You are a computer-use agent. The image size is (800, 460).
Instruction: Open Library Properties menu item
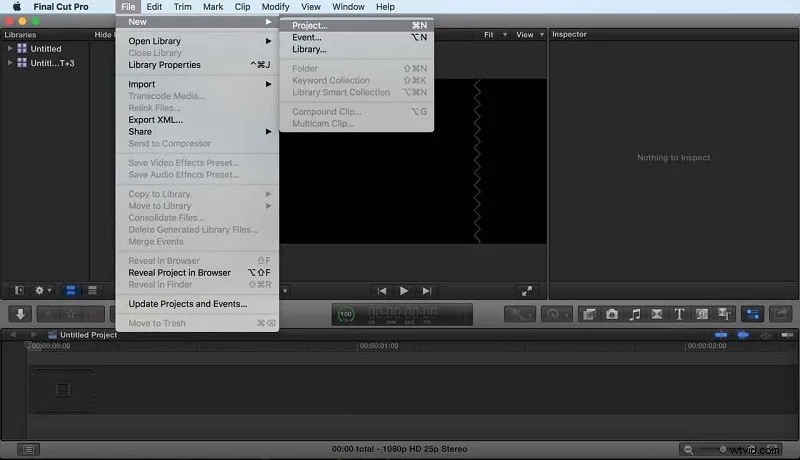[197, 65]
